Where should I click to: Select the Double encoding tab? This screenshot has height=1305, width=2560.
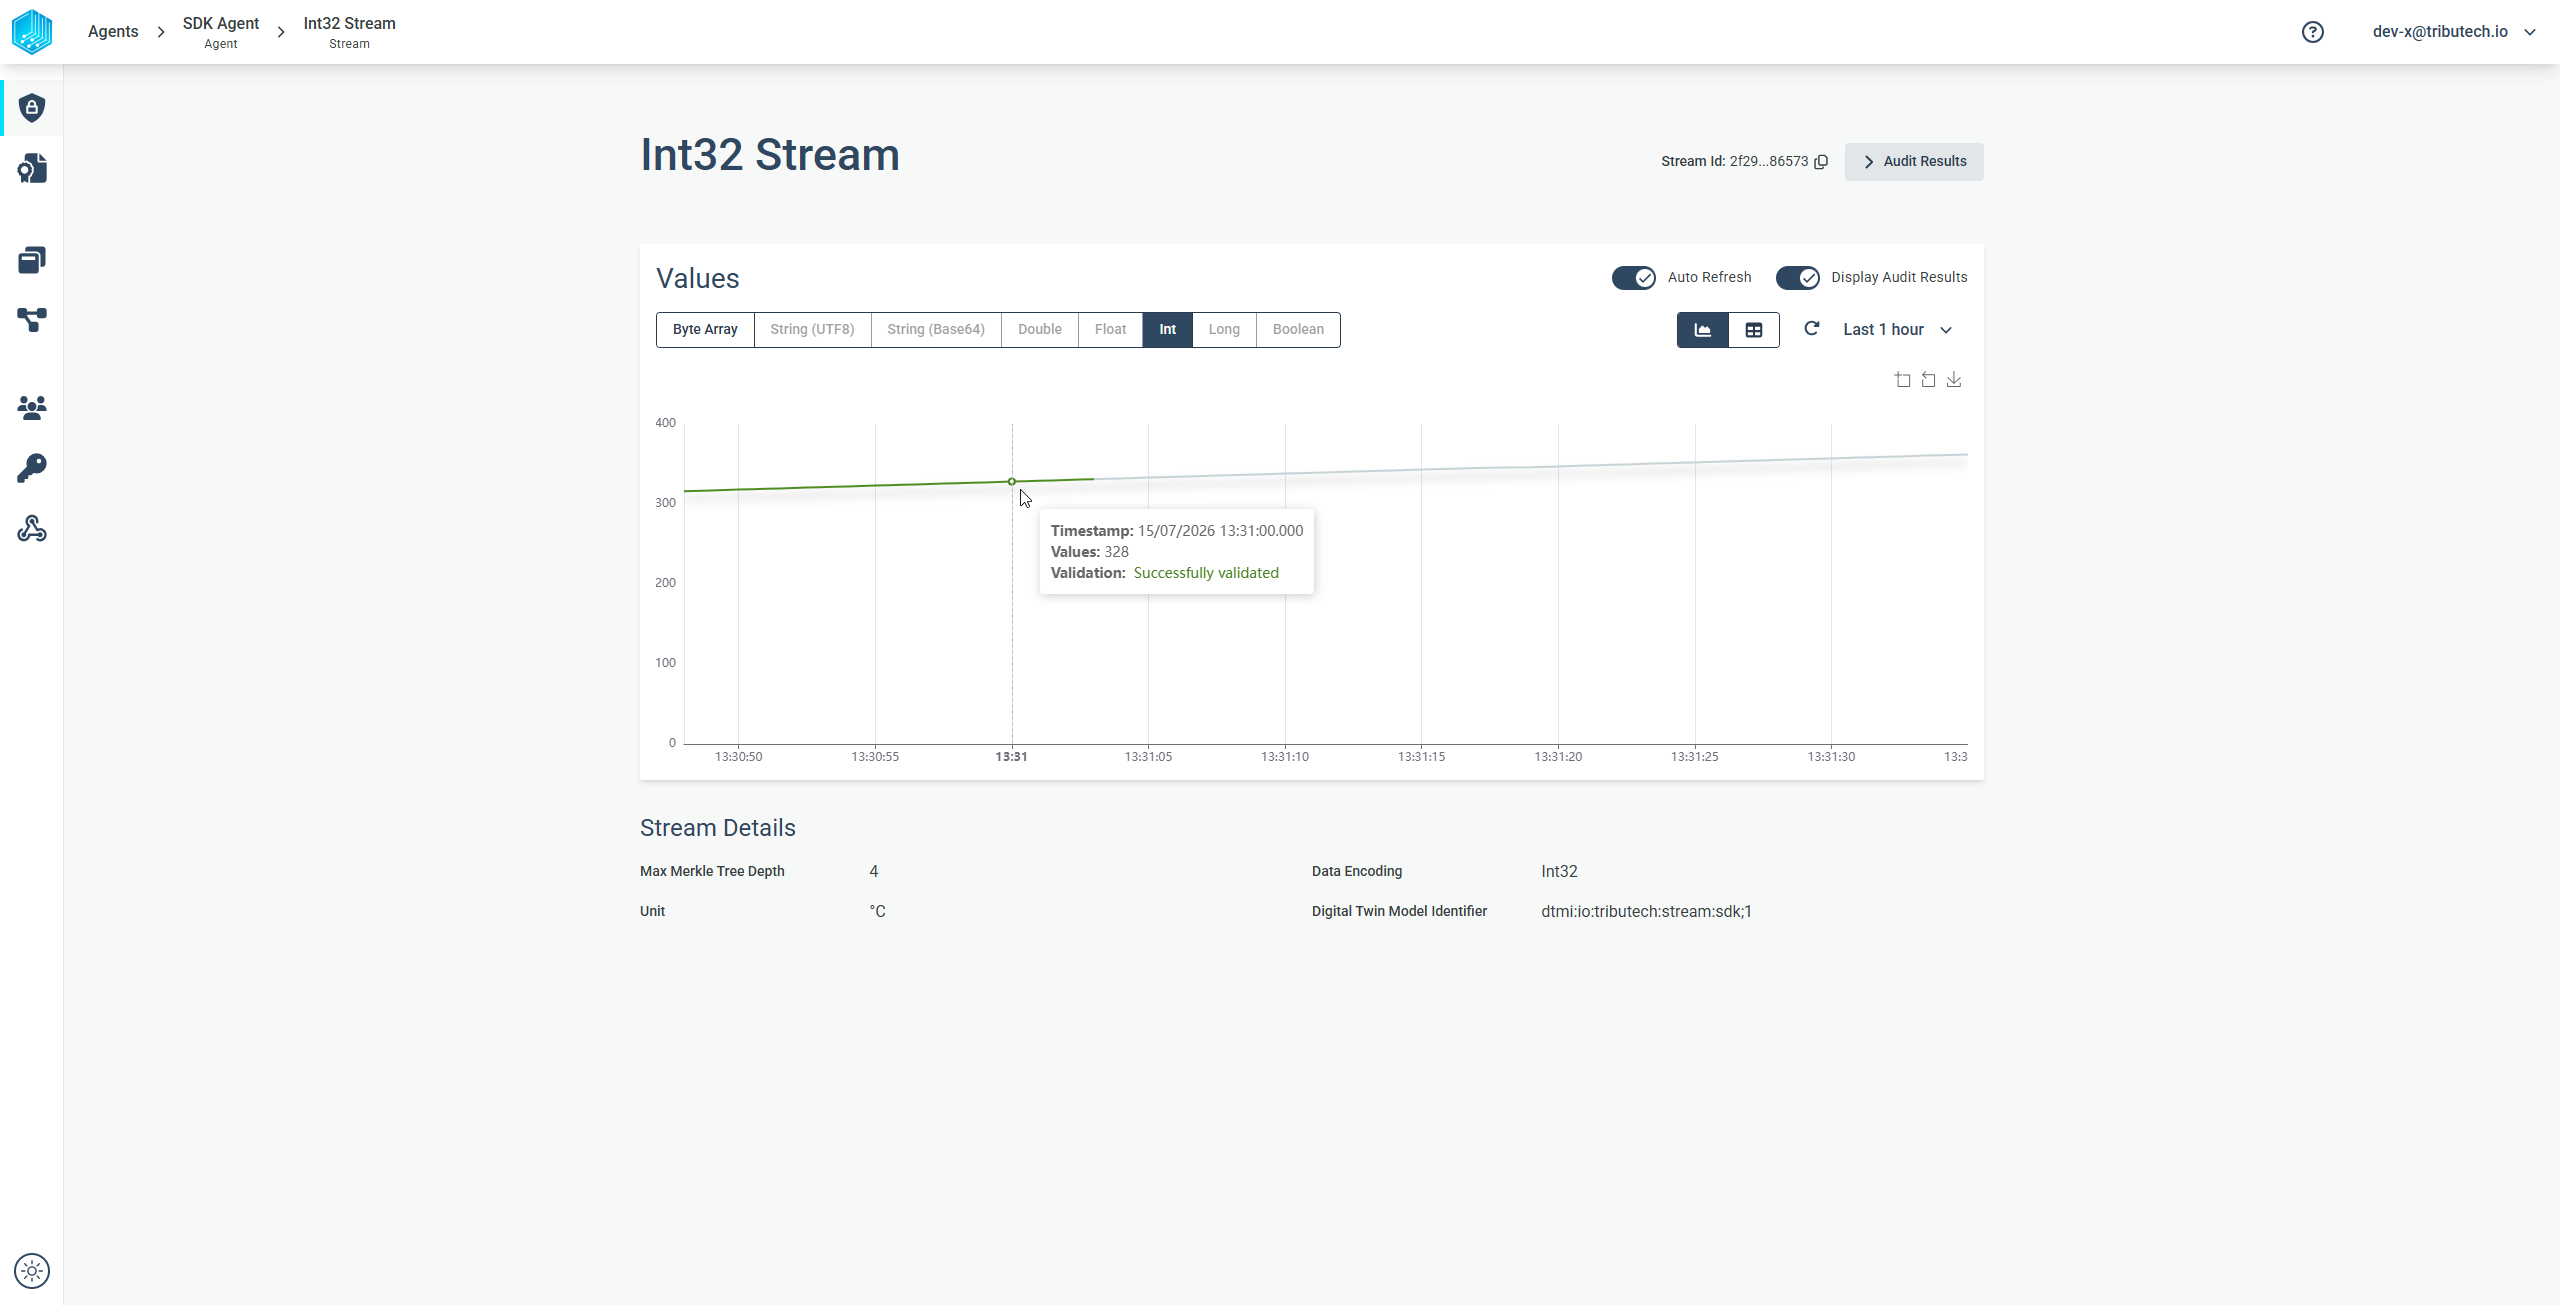1040,330
